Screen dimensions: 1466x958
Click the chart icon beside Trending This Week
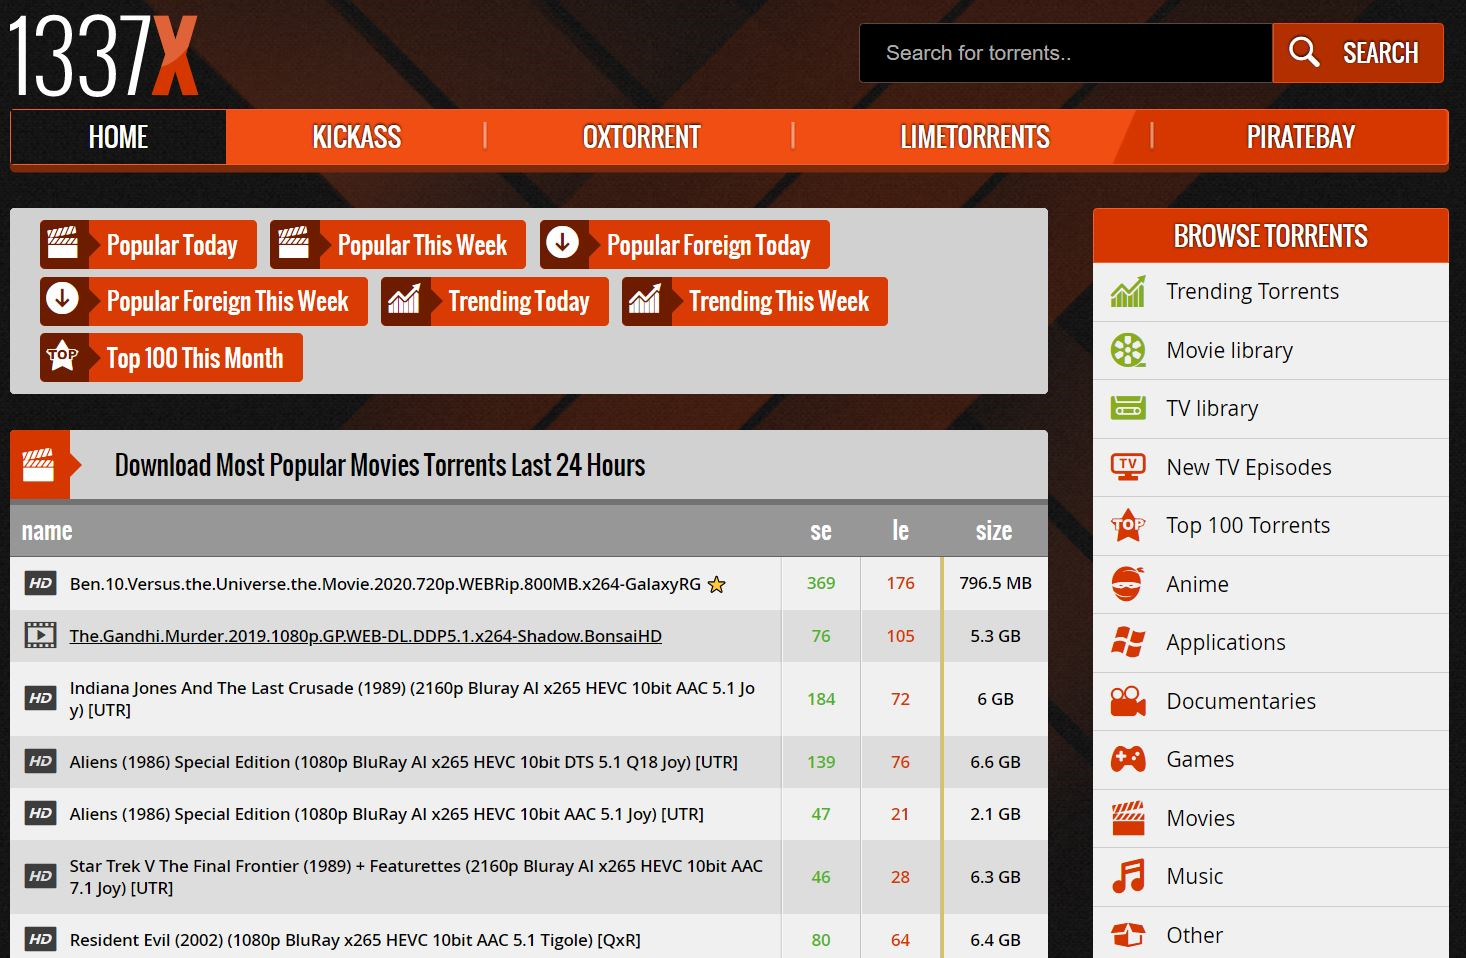(x=645, y=300)
